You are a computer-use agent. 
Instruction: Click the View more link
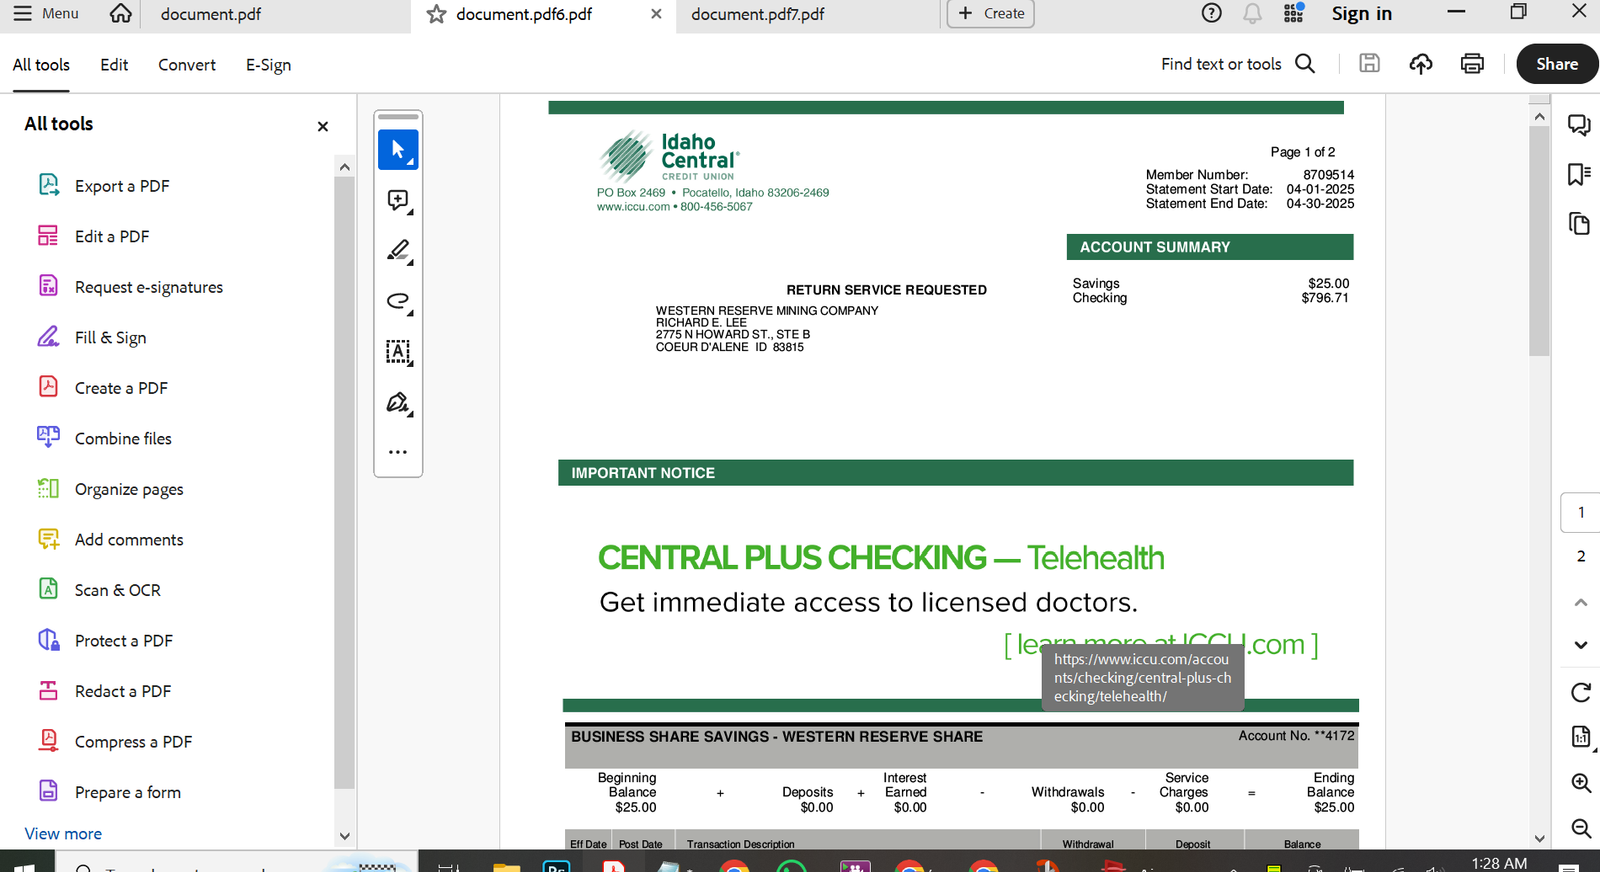[63, 833]
